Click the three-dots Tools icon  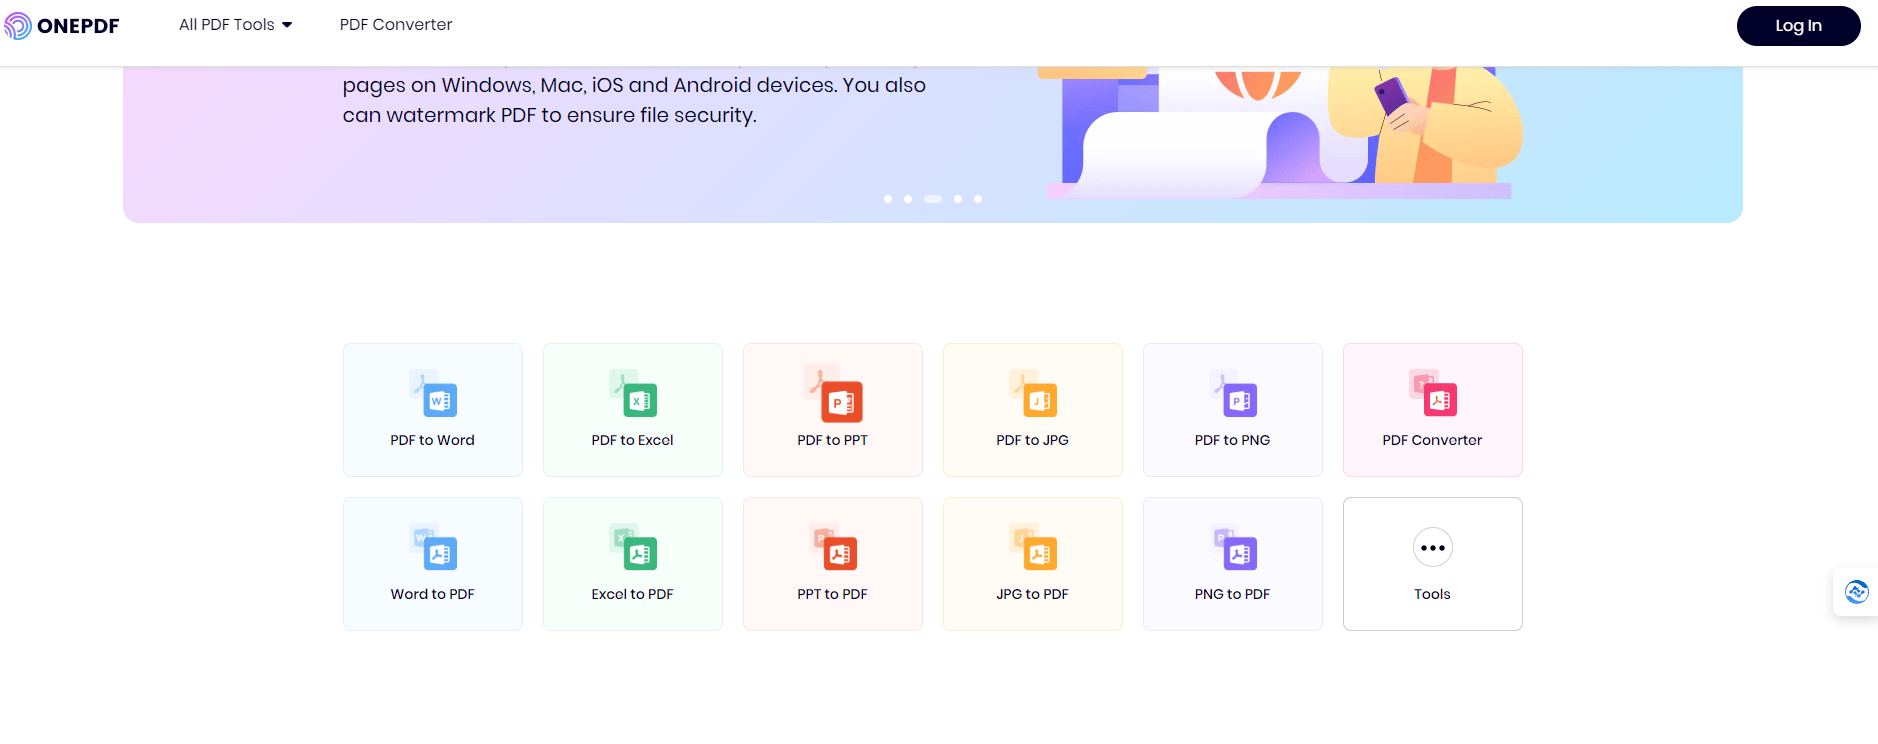[1432, 548]
